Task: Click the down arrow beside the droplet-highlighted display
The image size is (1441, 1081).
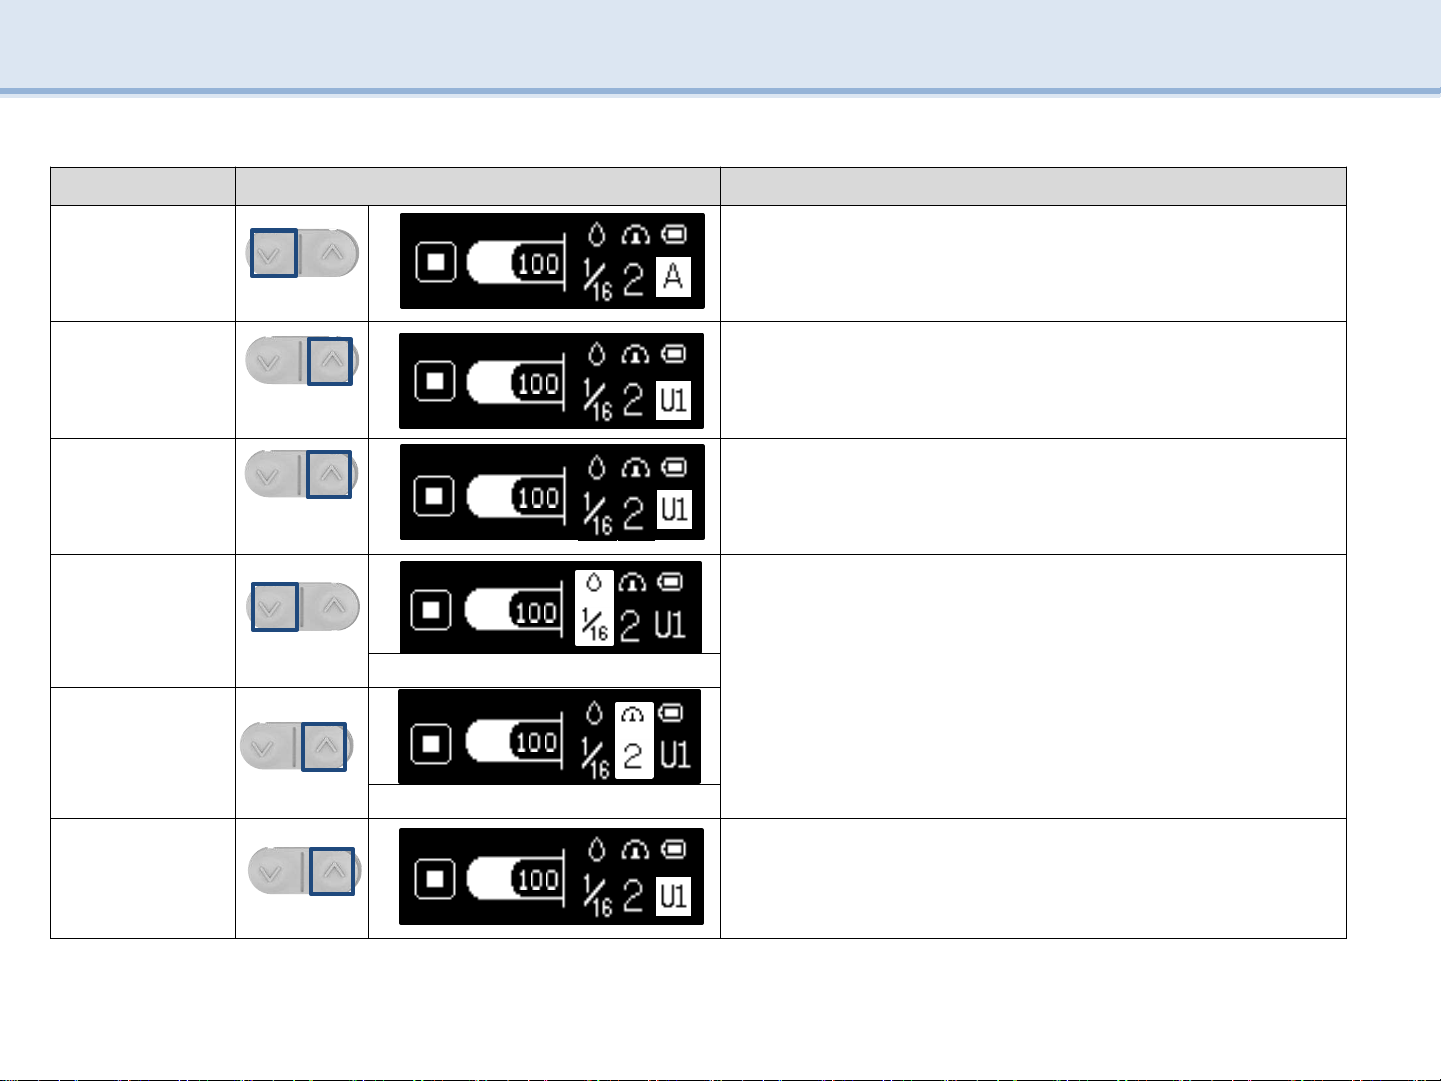Action: coord(274,607)
